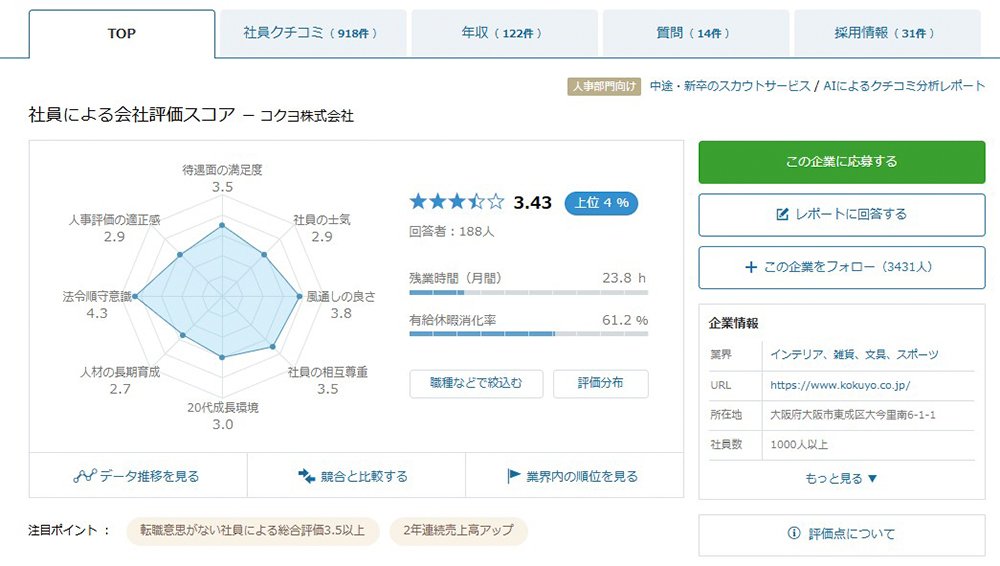
Task: Open the インテリア、雑貨、文具、スポーツ industry link
Action: pos(854,355)
